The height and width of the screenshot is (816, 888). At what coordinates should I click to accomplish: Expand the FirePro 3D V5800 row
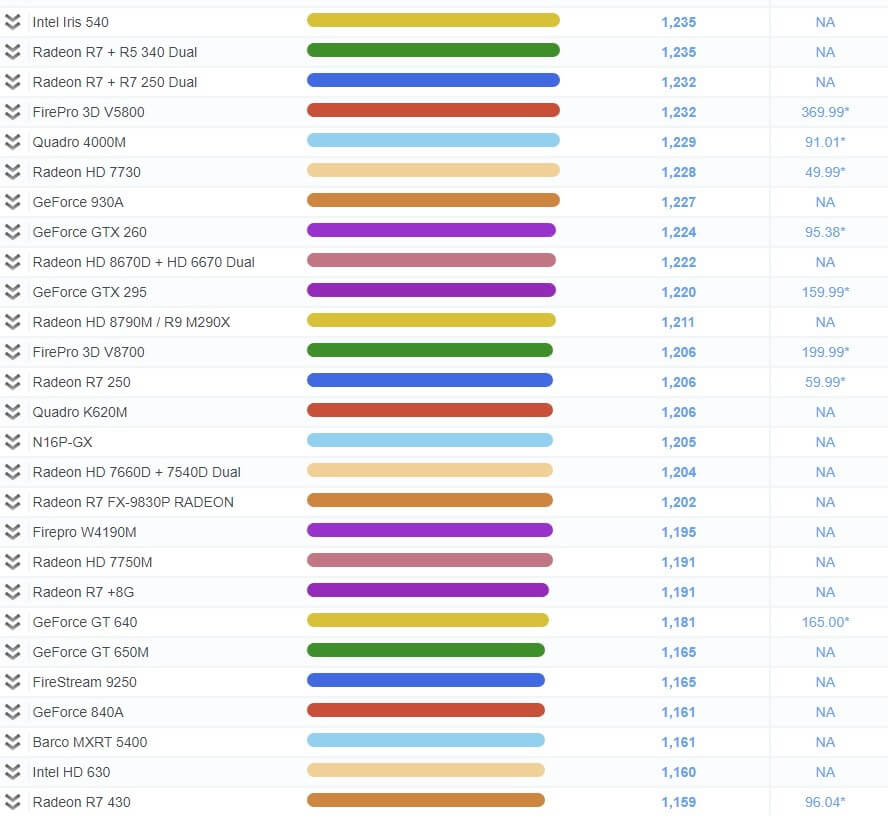12,112
